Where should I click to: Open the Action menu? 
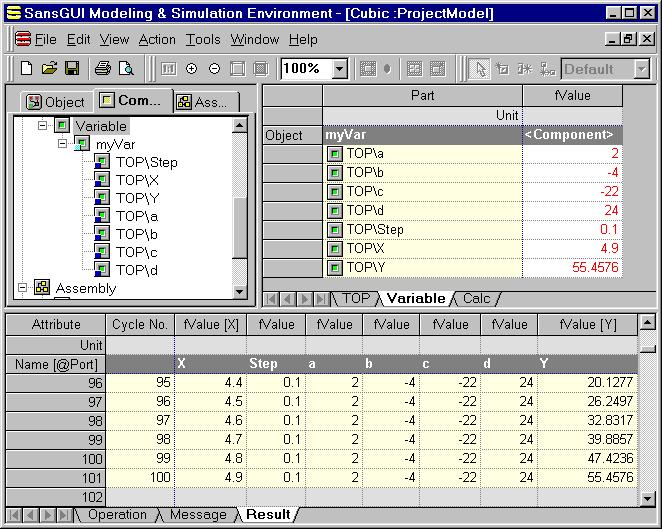coord(157,40)
